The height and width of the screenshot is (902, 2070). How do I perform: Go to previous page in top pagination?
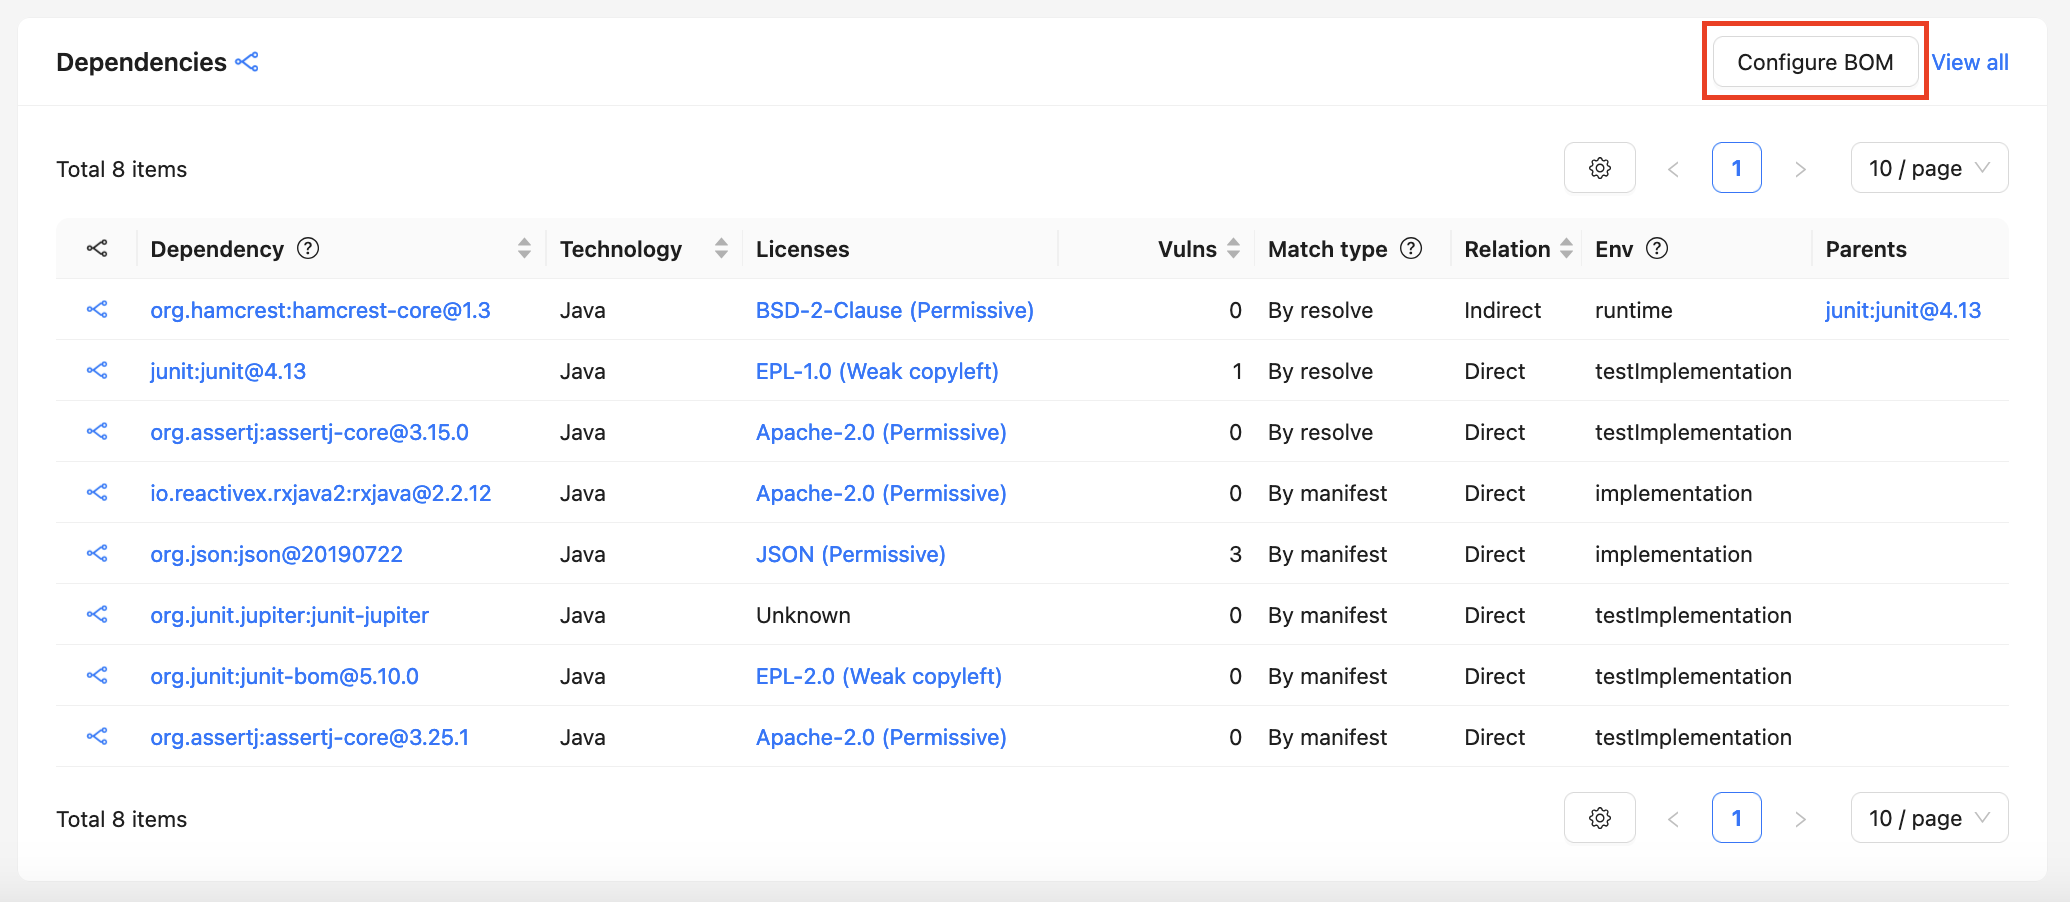[x=1673, y=169]
